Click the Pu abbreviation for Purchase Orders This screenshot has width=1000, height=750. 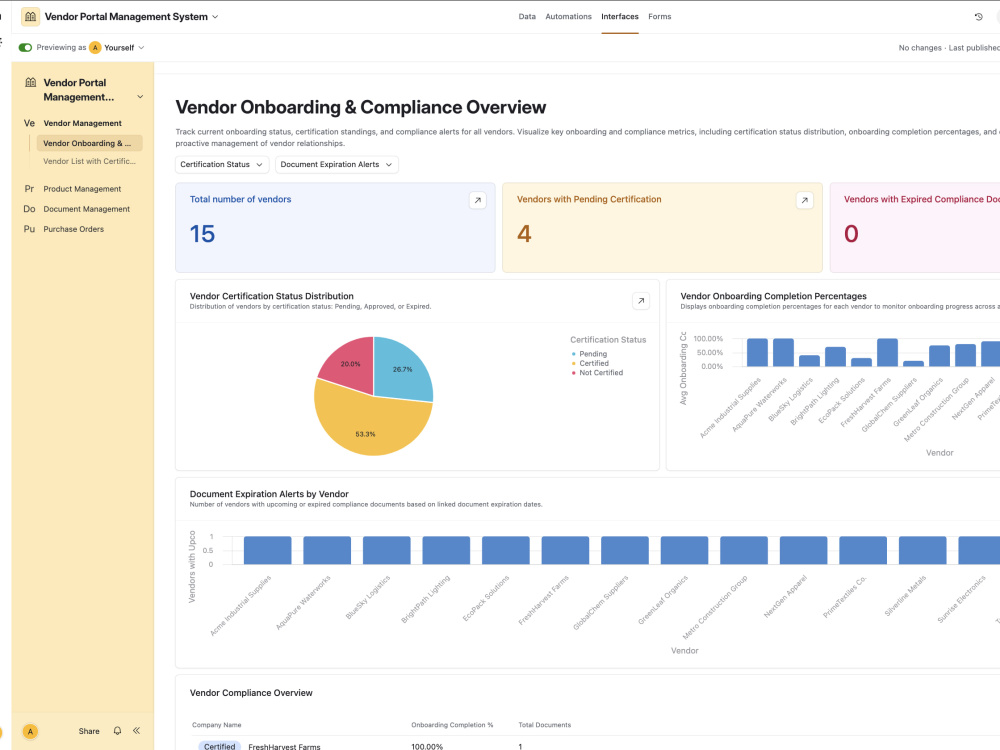[x=29, y=229]
